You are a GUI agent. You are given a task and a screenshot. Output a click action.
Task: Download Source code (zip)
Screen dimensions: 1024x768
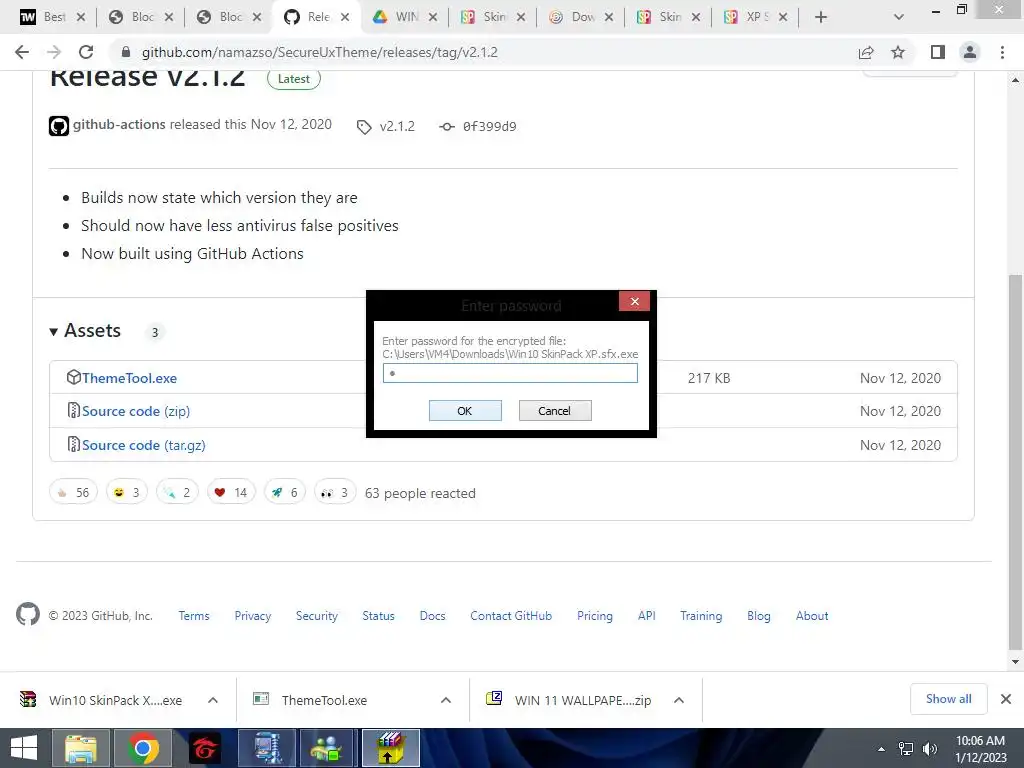[136, 411]
